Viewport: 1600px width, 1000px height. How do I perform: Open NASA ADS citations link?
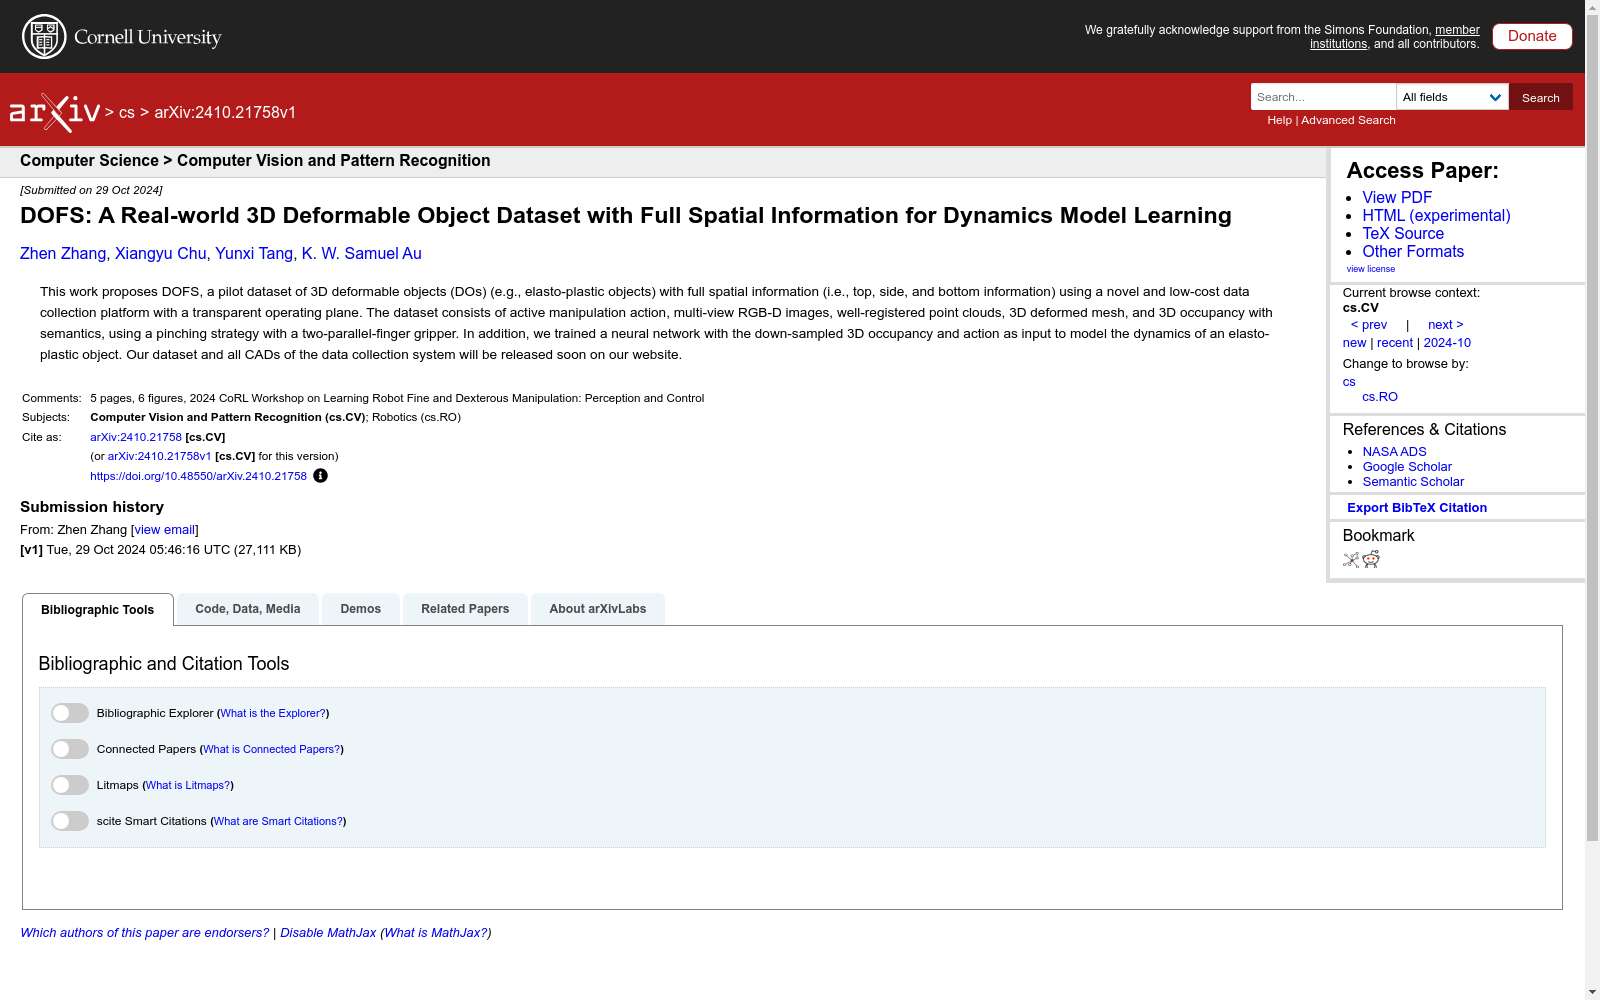click(1394, 452)
